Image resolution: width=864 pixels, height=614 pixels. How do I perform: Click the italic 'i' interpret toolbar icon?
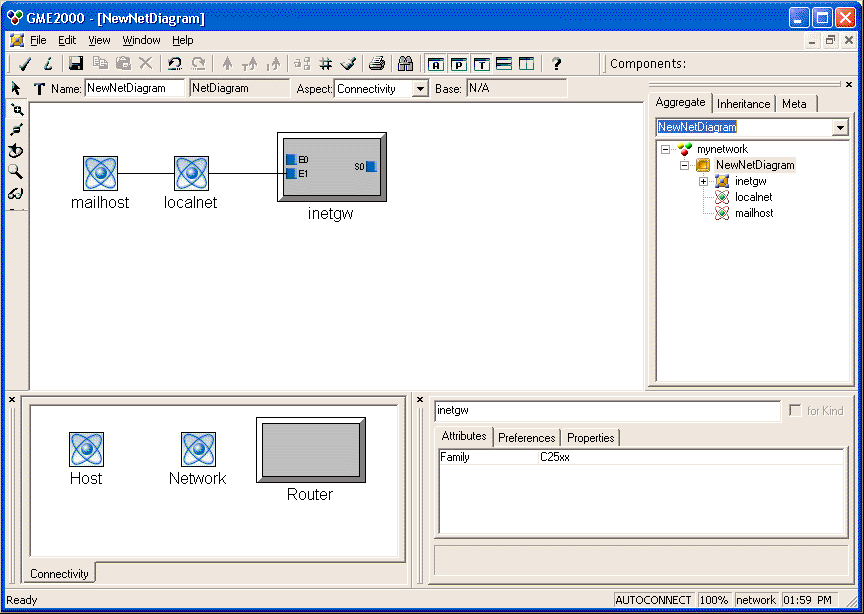point(48,64)
